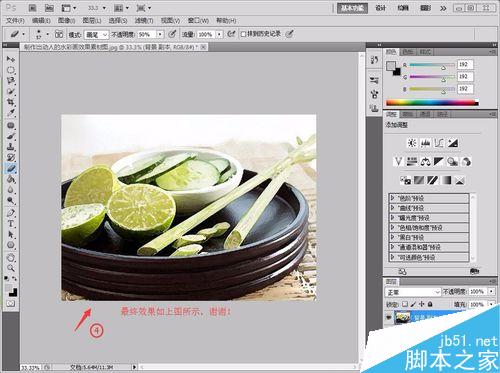Select the Elliptical Marquee tool
The width and height of the screenshot is (500, 373).
(11, 70)
